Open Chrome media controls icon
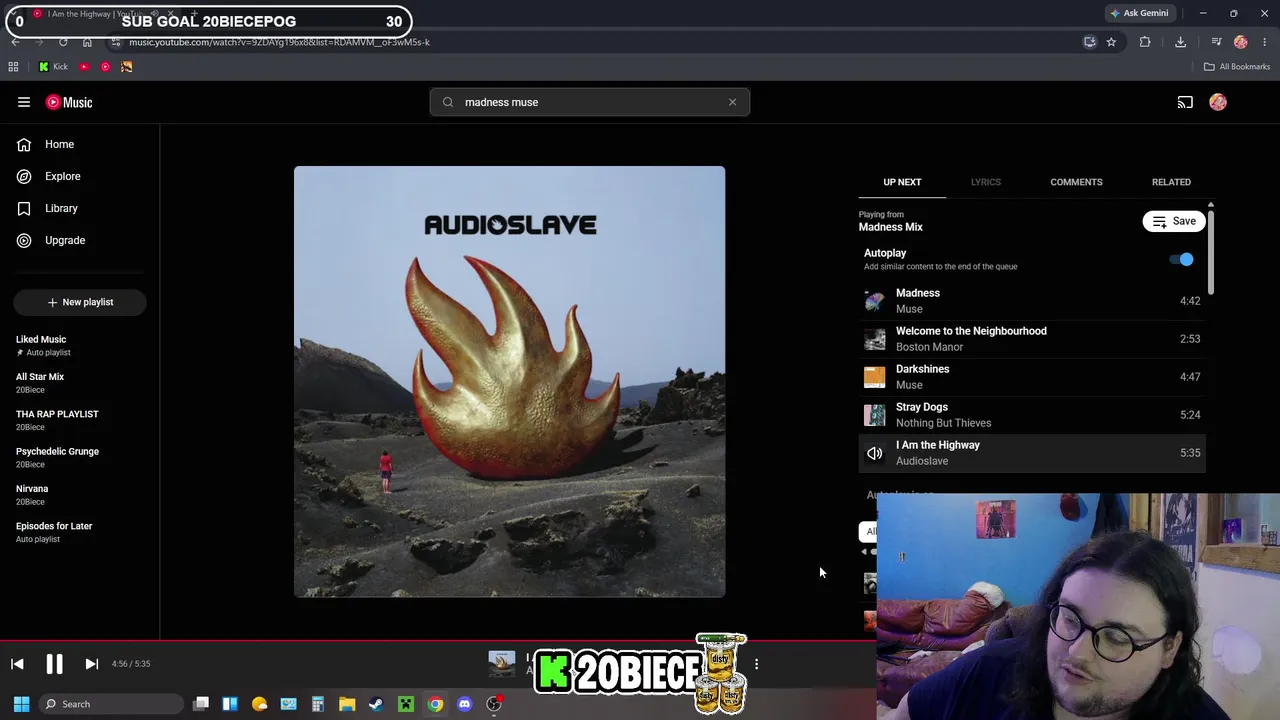Viewport: 1280px width, 720px height. 1216,42
